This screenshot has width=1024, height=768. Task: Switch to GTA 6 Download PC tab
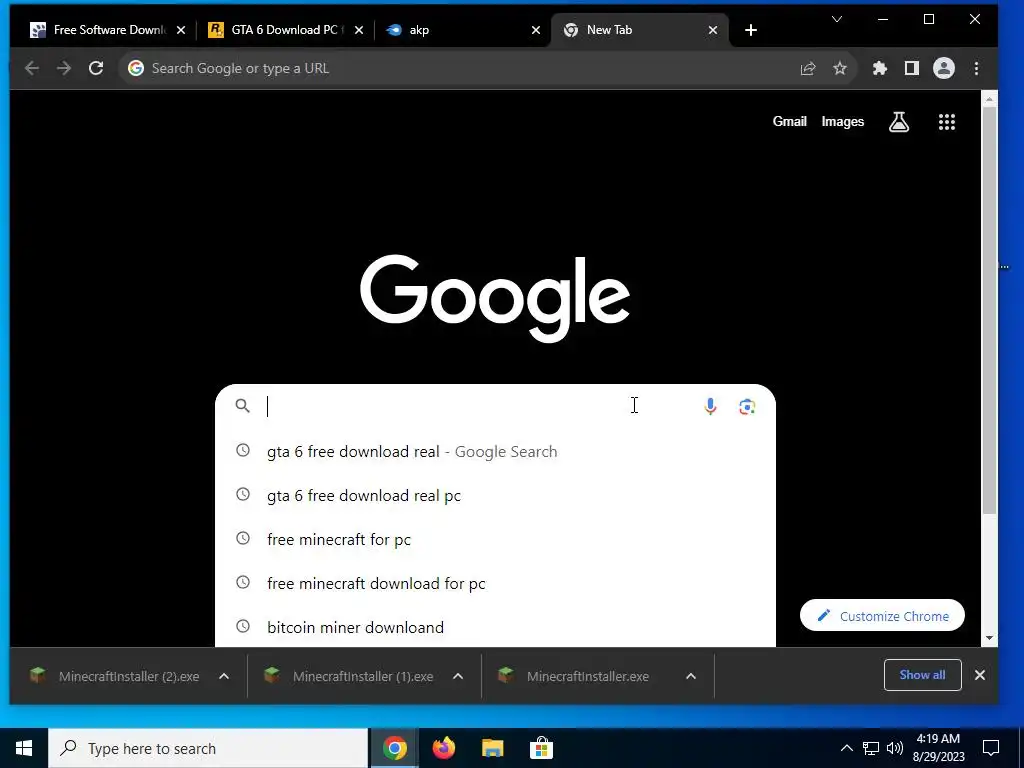[285, 30]
